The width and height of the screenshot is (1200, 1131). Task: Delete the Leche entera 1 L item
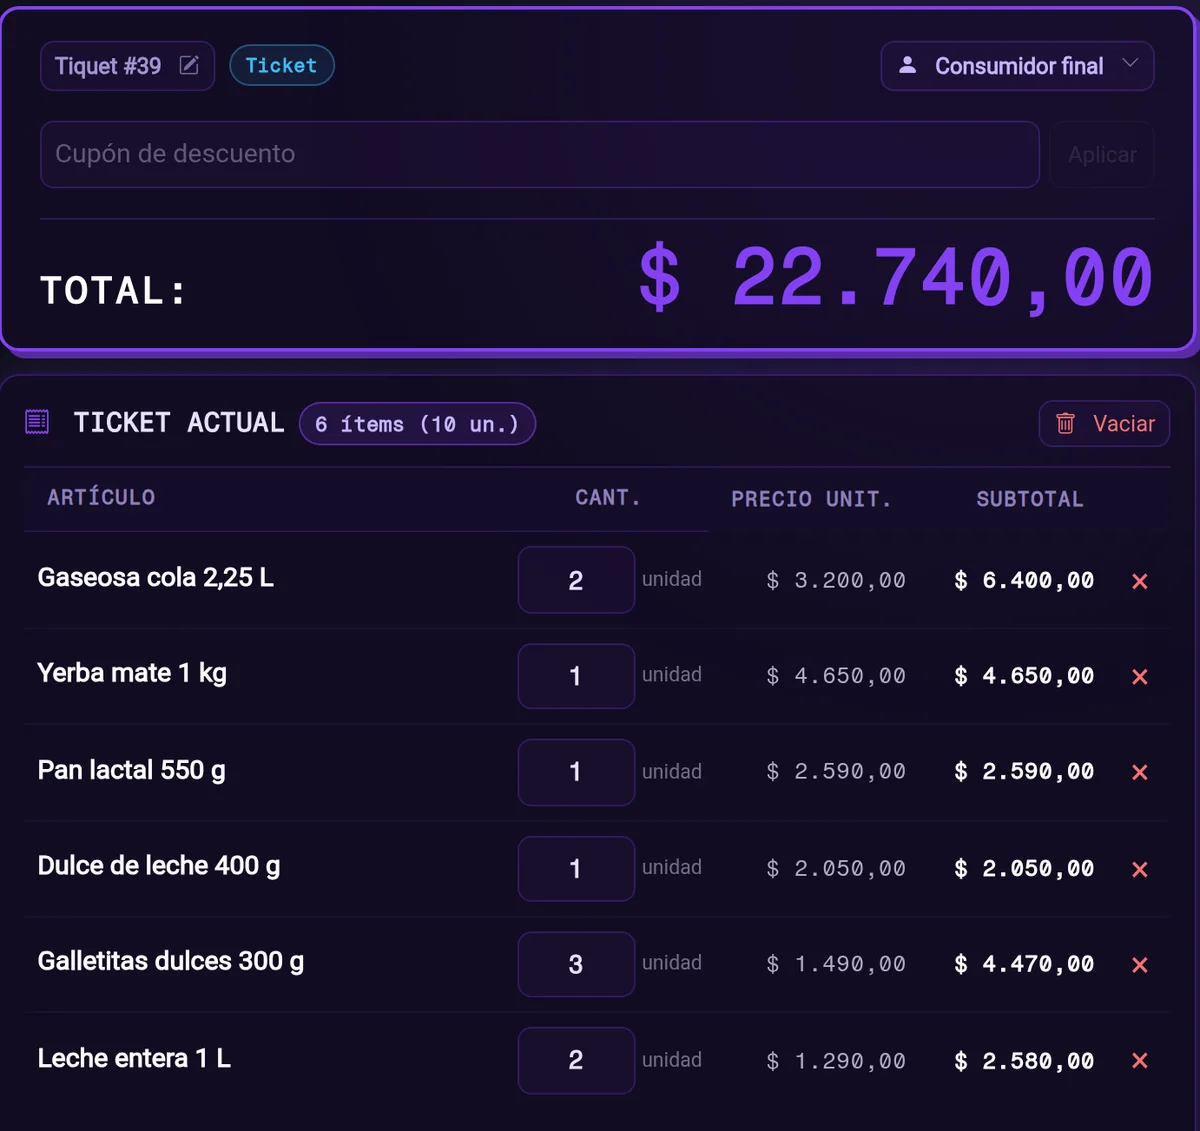1139,1061
